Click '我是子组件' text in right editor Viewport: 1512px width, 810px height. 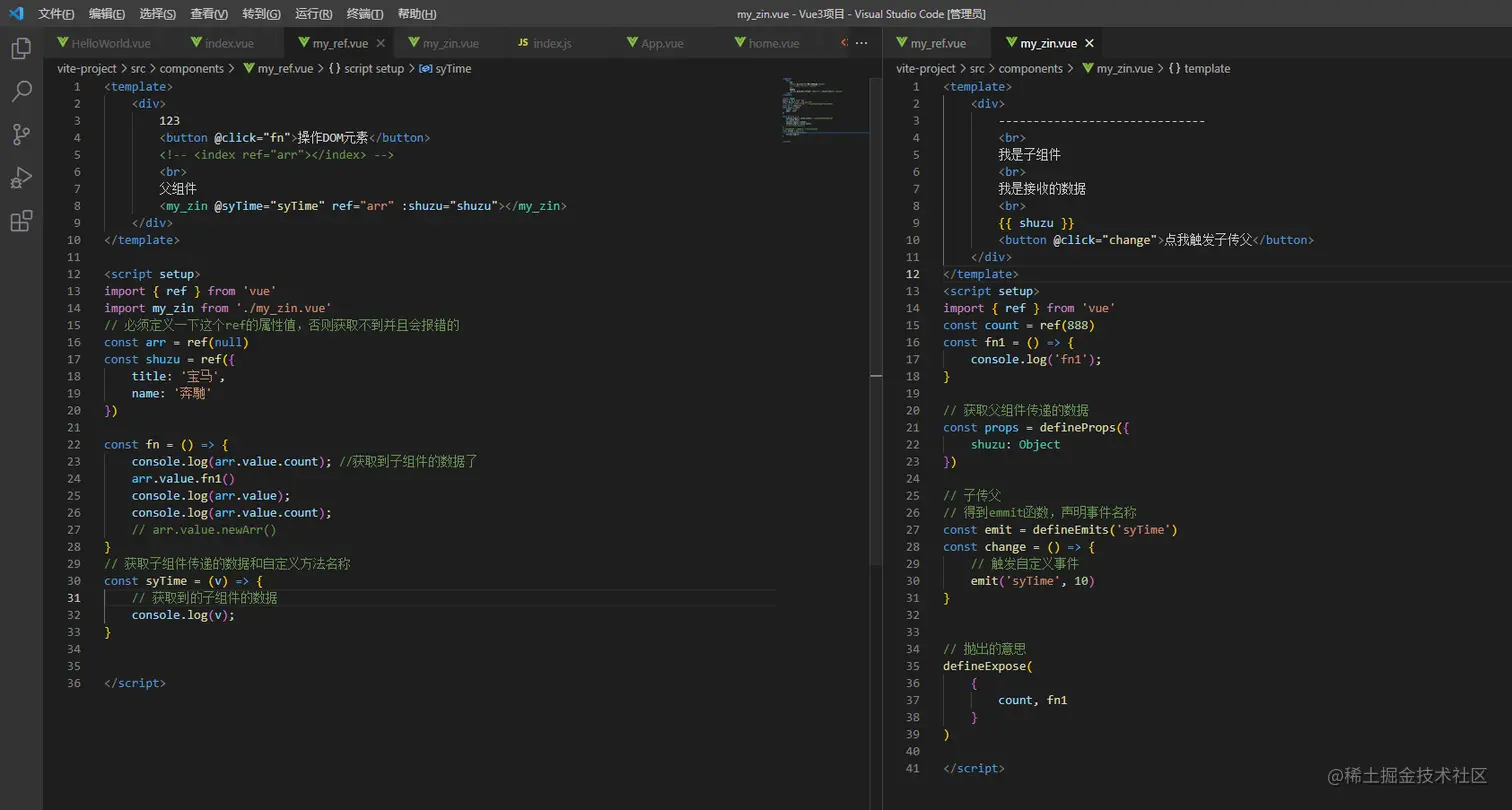[1029, 155]
